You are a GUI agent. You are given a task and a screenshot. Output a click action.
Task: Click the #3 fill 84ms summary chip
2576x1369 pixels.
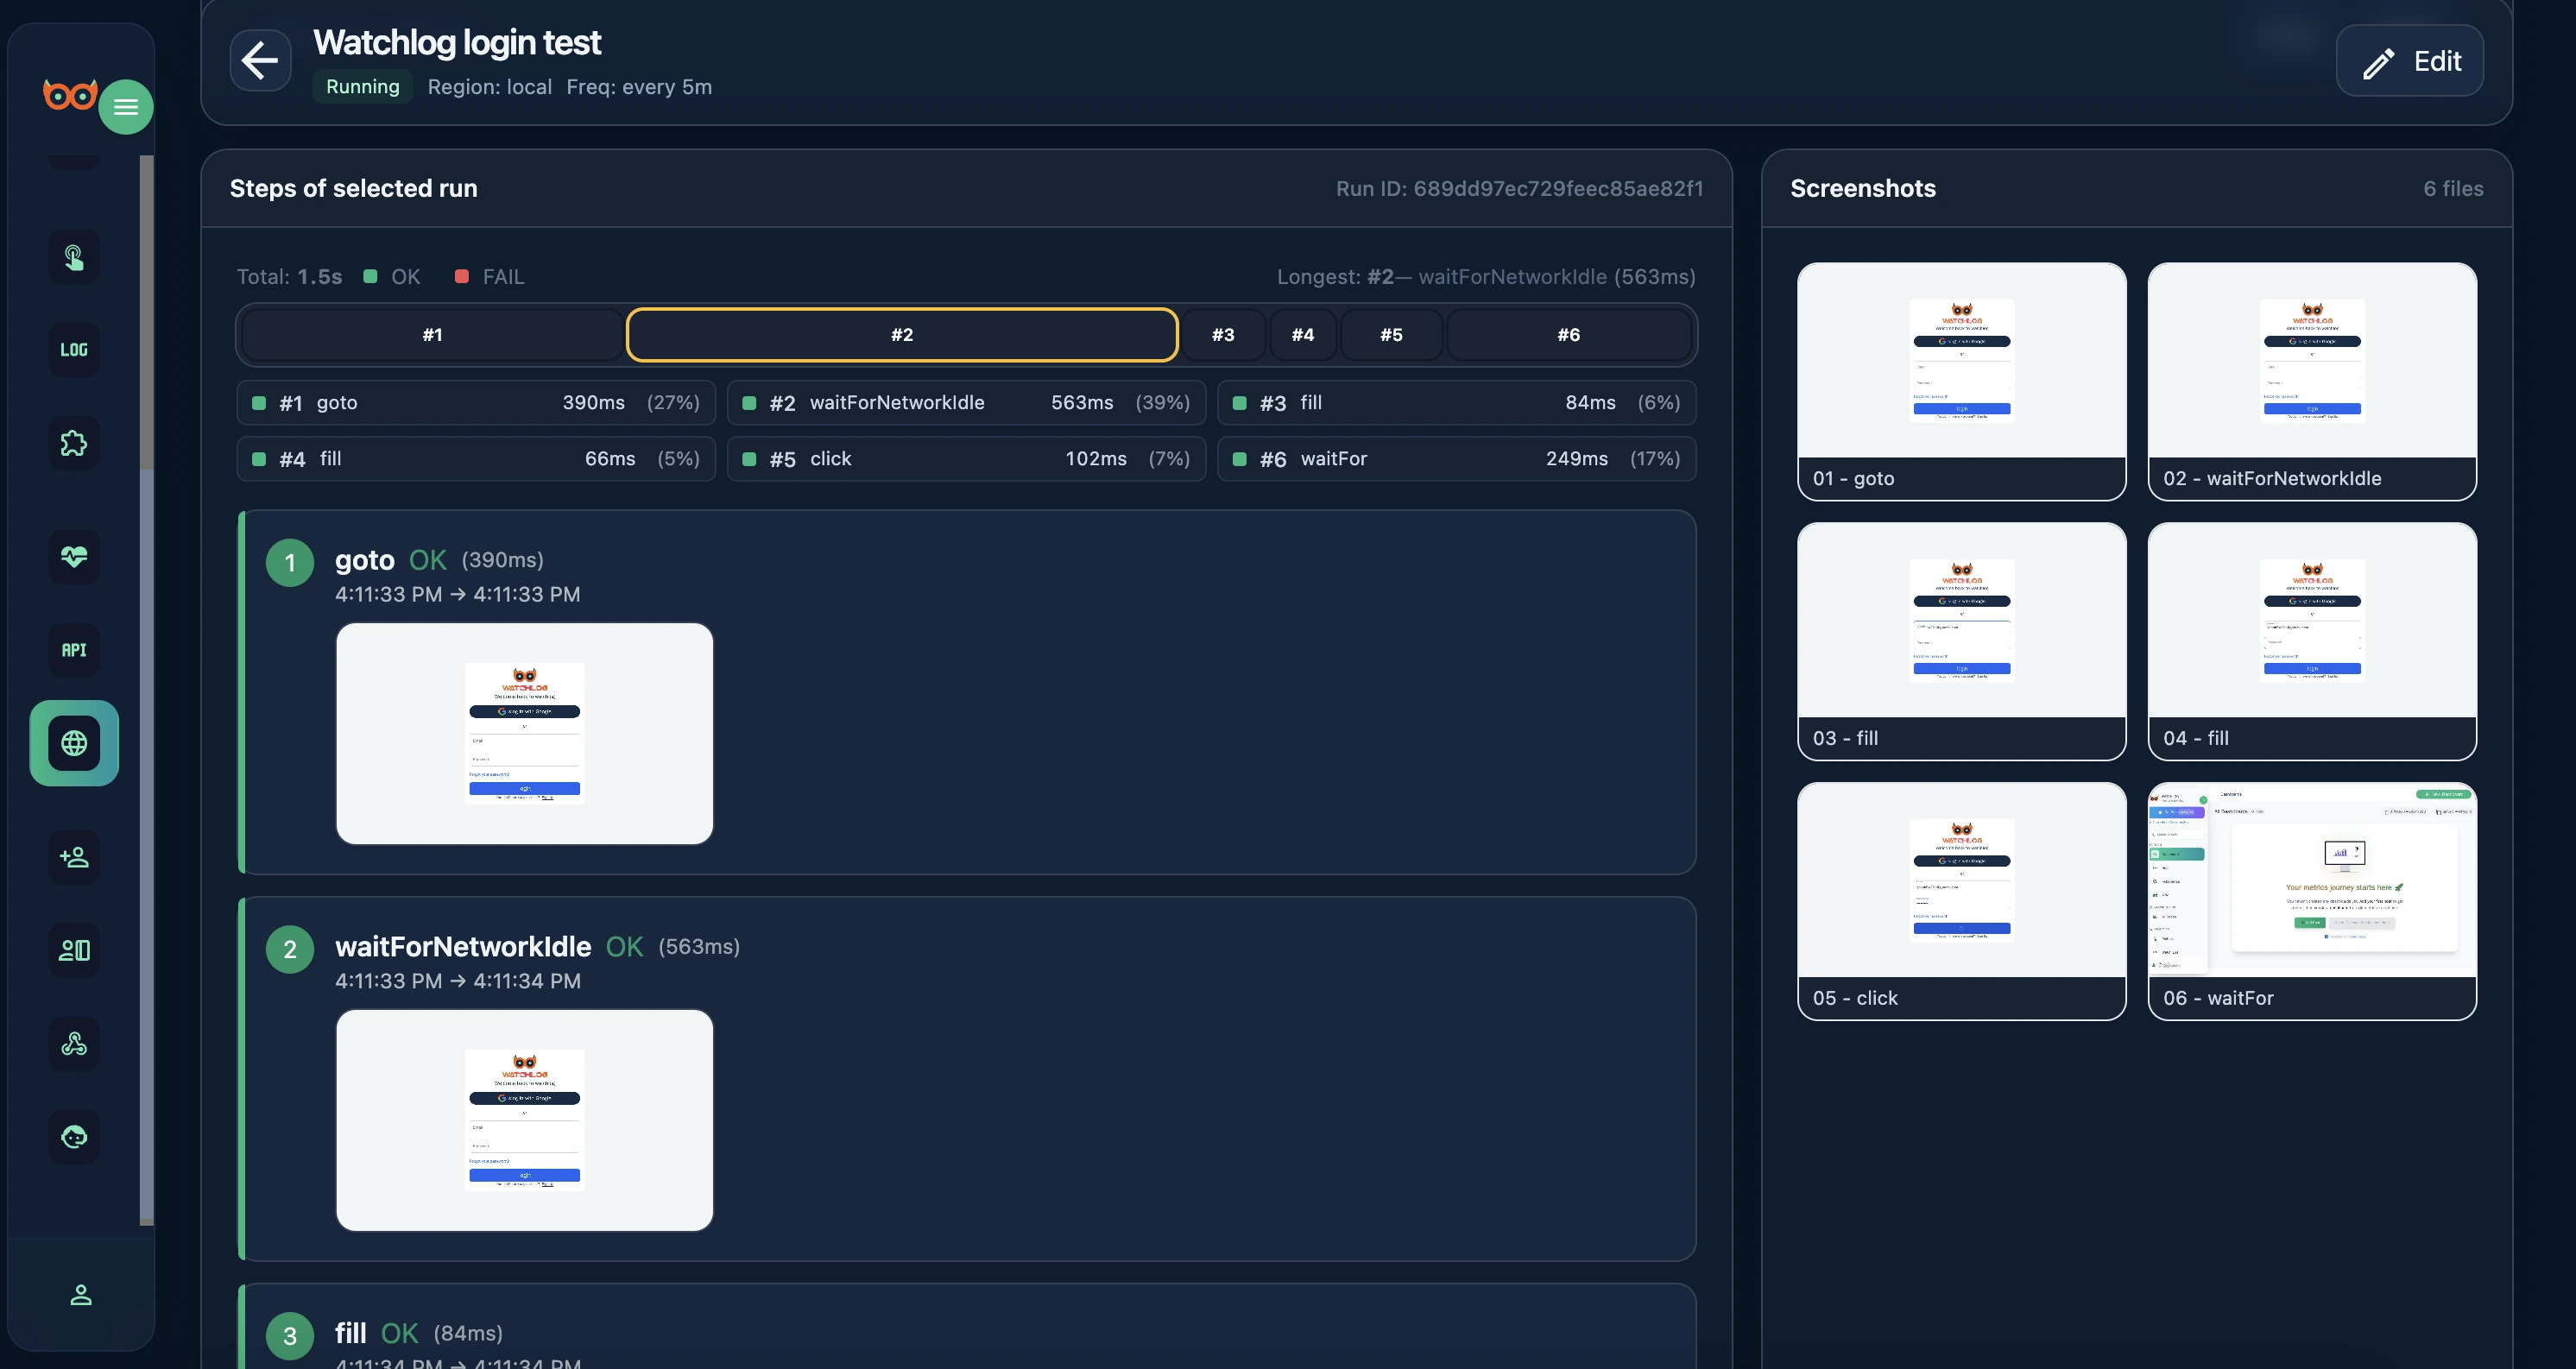click(1457, 403)
